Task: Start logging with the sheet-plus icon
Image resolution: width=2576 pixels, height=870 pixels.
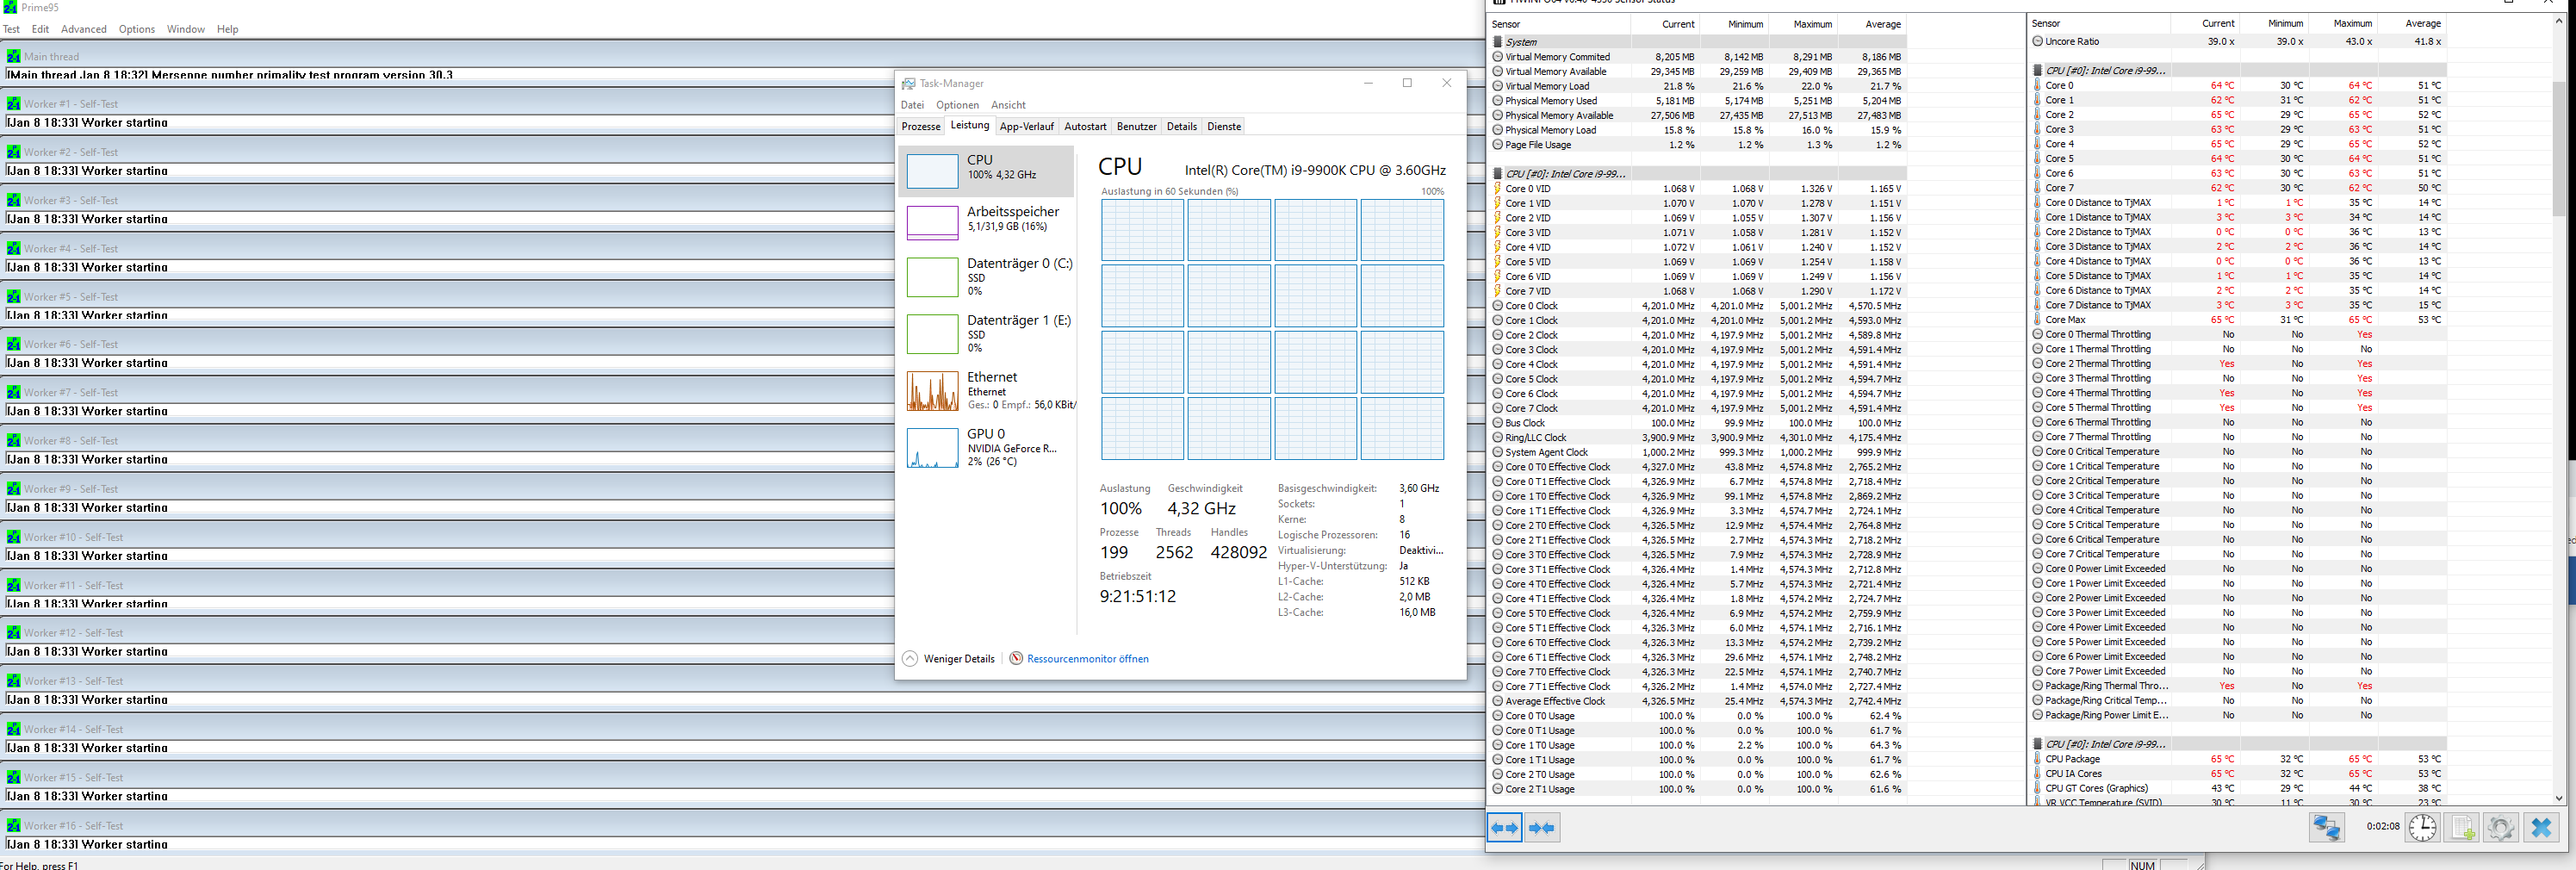Action: coord(2462,827)
